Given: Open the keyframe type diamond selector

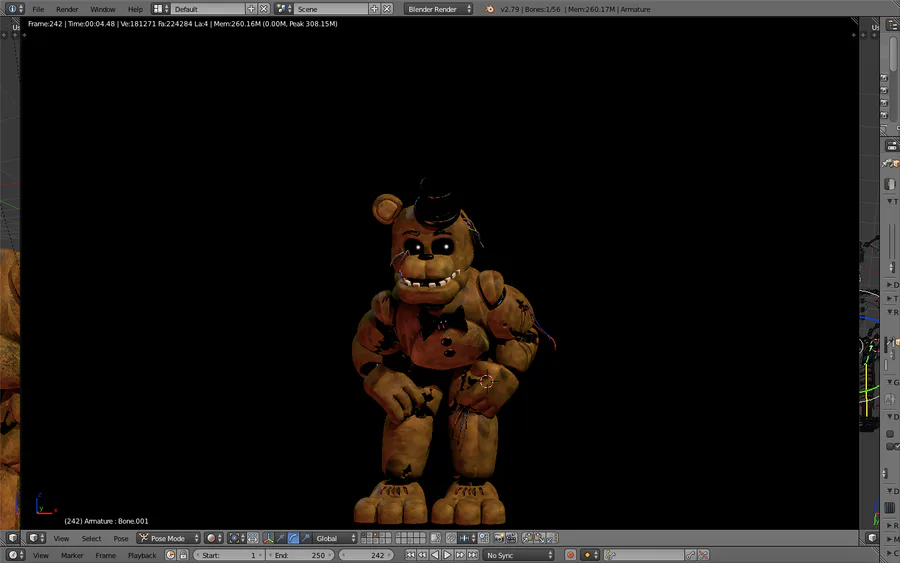Looking at the screenshot, I should click(590, 555).
